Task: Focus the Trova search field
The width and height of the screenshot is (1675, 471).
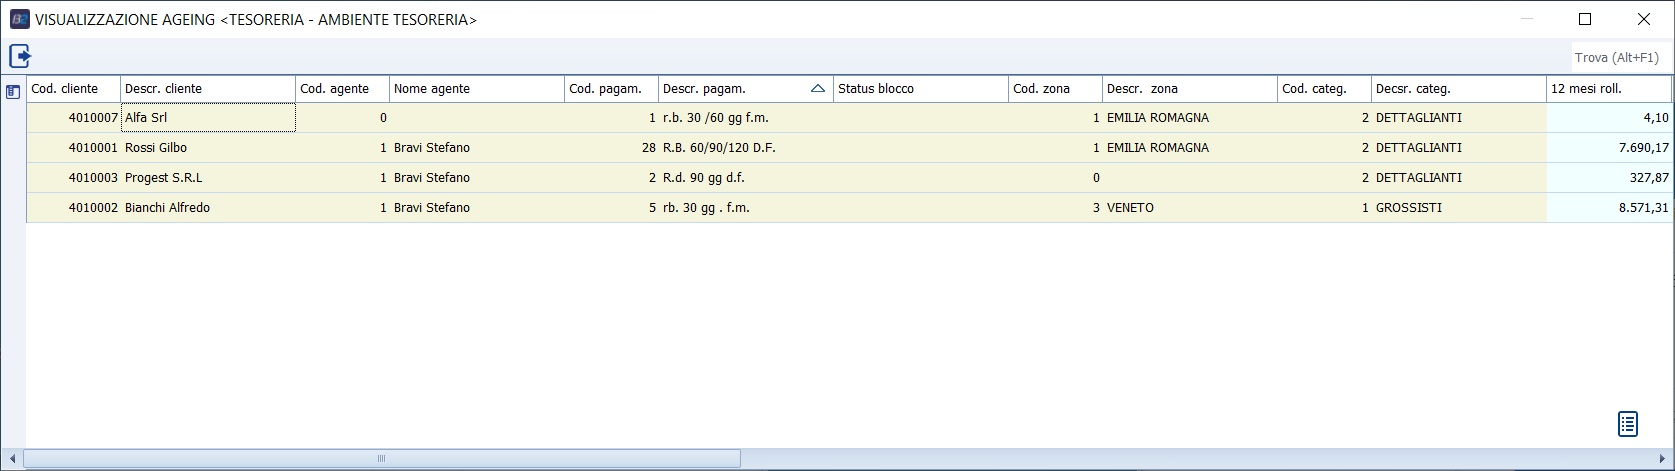Action: (1616, 58)
